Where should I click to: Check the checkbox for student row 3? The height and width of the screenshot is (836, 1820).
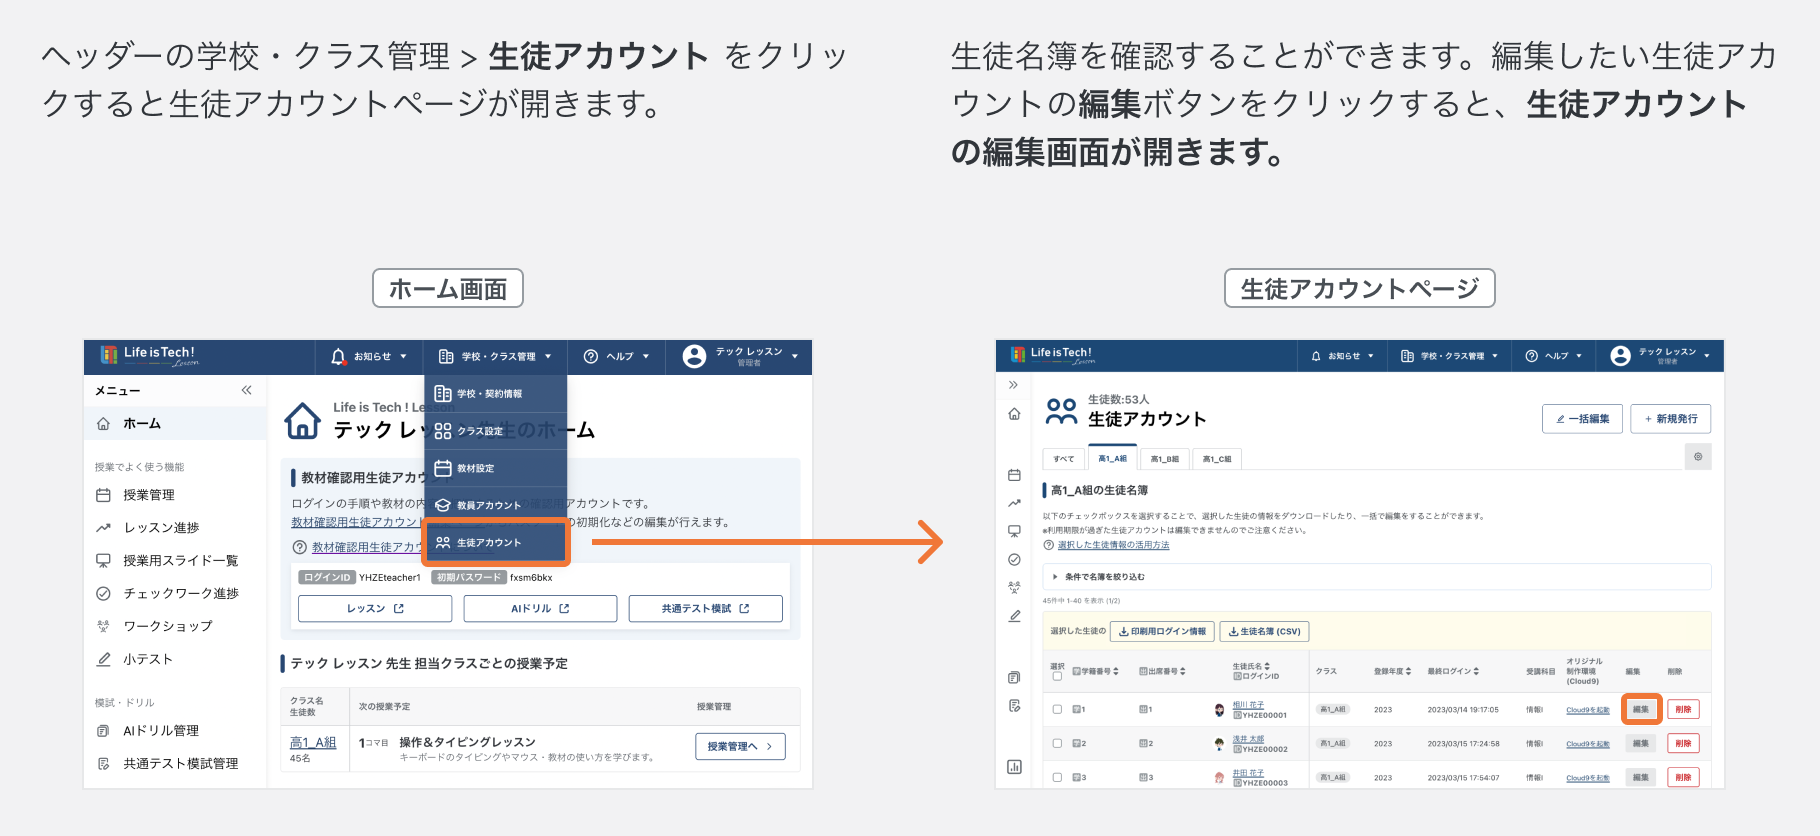click(1057, 777)
